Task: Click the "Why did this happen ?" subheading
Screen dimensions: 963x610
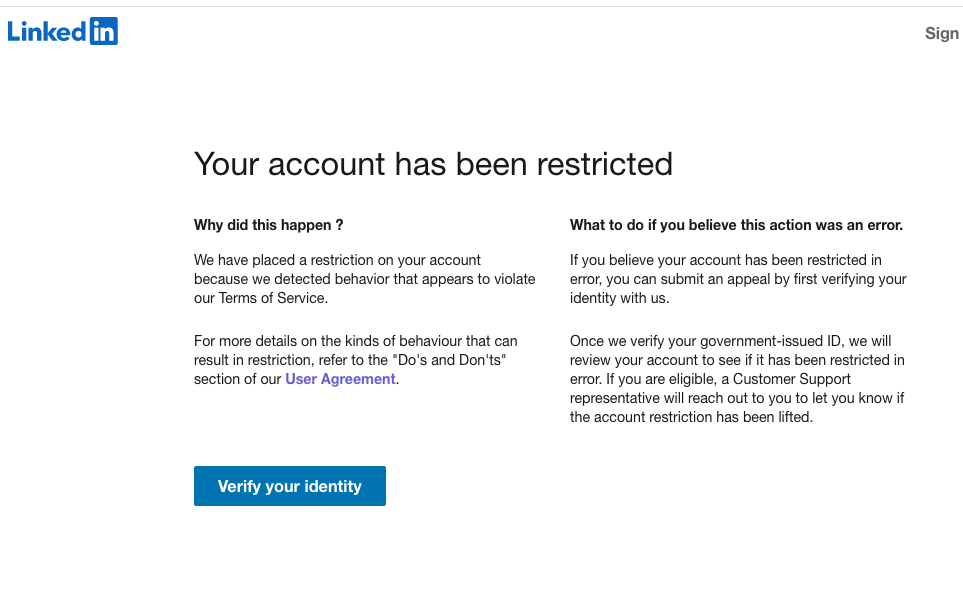Action: [x=269, y=225]
